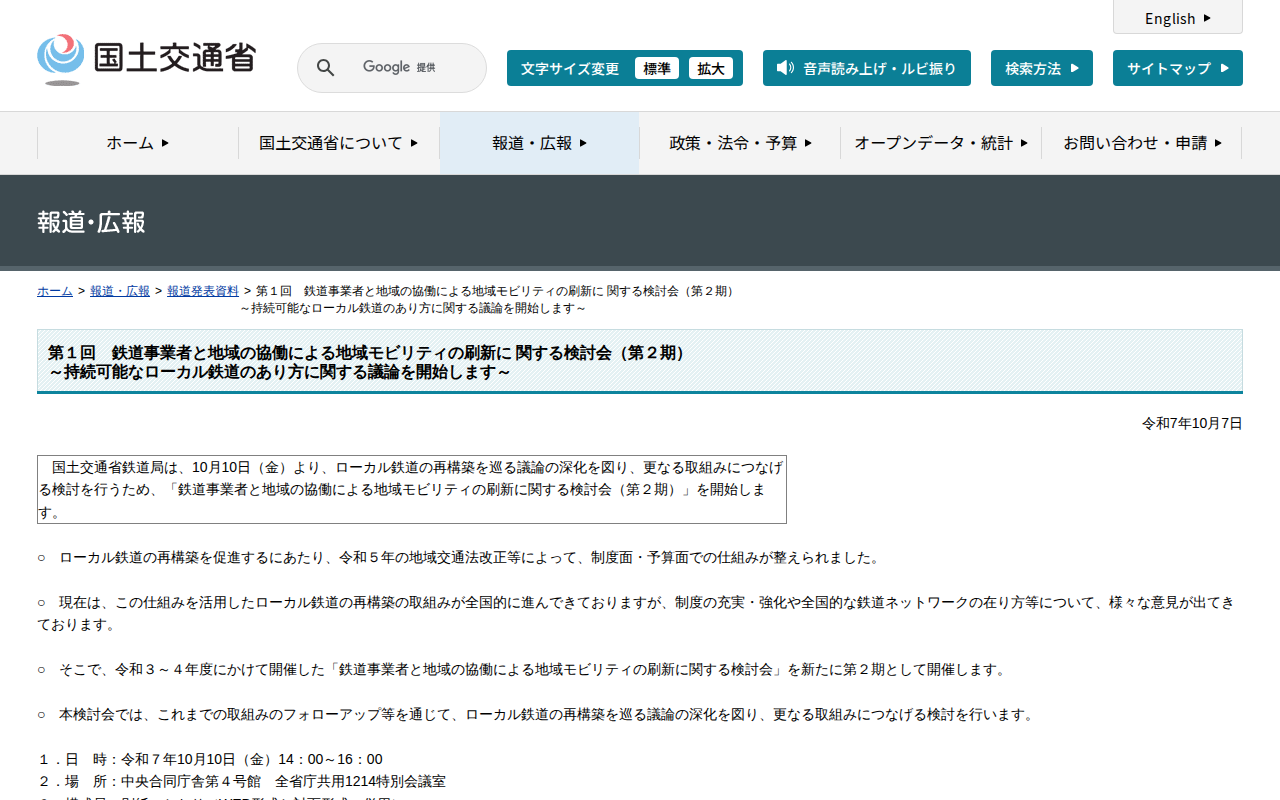Click the magnifier search icon
Viewport: 1280px width, 800px height.
click(326, 68)
